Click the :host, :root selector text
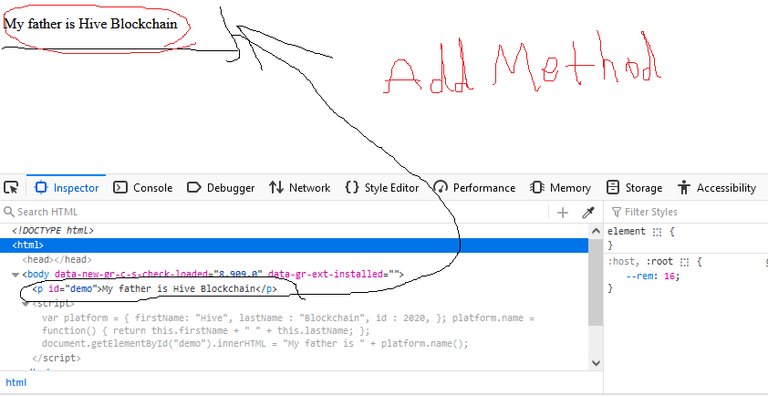 click(x=640, y=262)
